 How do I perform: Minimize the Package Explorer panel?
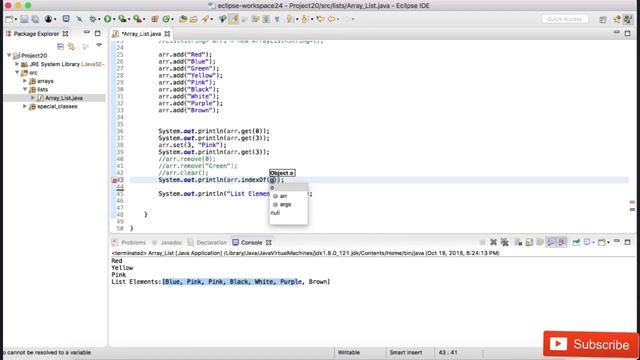pyautogui.click(x=87, y=33)
